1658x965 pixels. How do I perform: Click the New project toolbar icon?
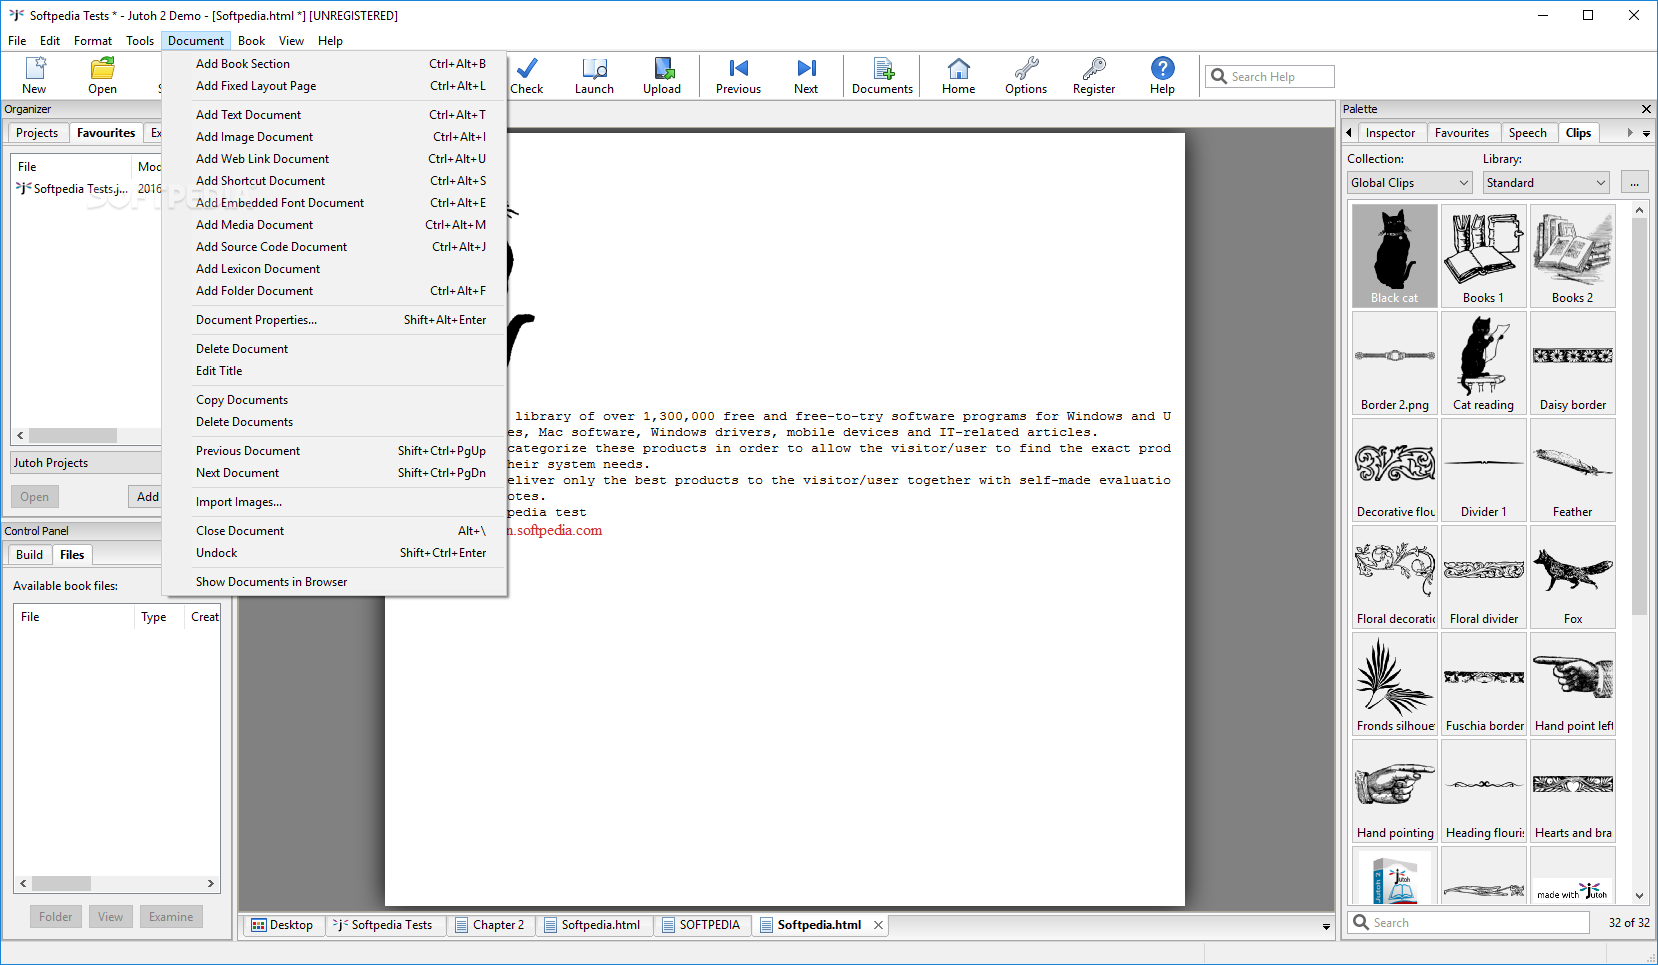click(35, 76)
